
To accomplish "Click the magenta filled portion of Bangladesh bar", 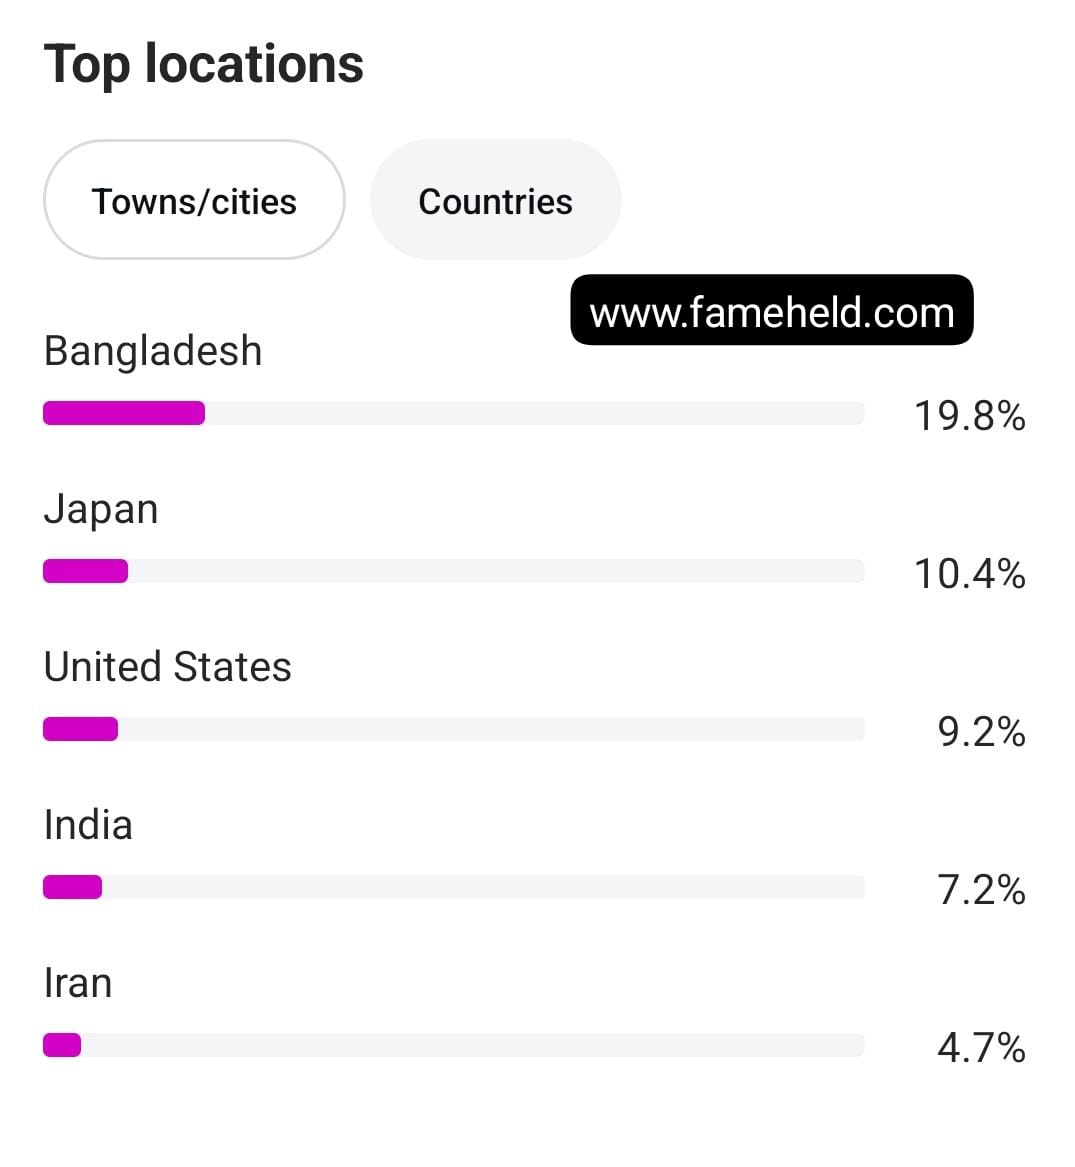I will [x=124, y=413].
